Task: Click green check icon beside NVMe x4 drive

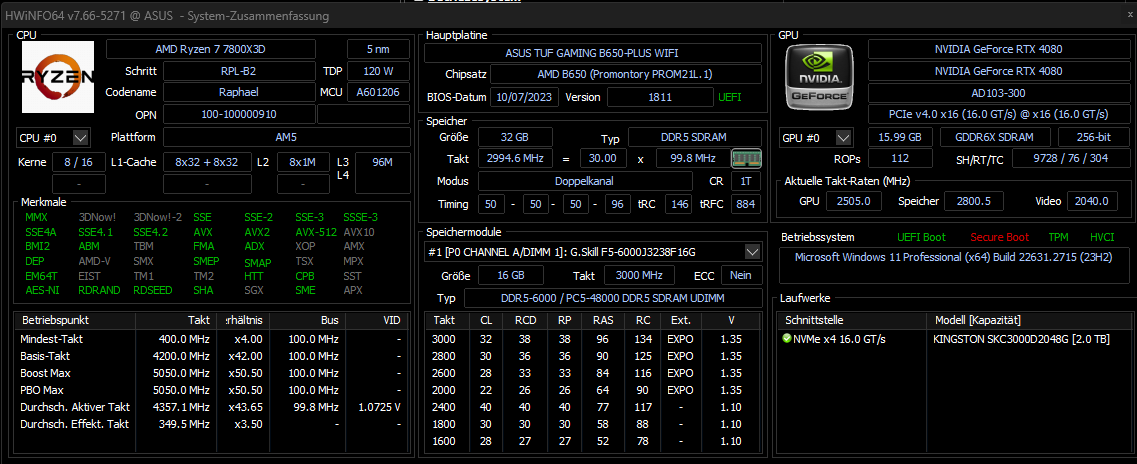Action: point(787,339)
